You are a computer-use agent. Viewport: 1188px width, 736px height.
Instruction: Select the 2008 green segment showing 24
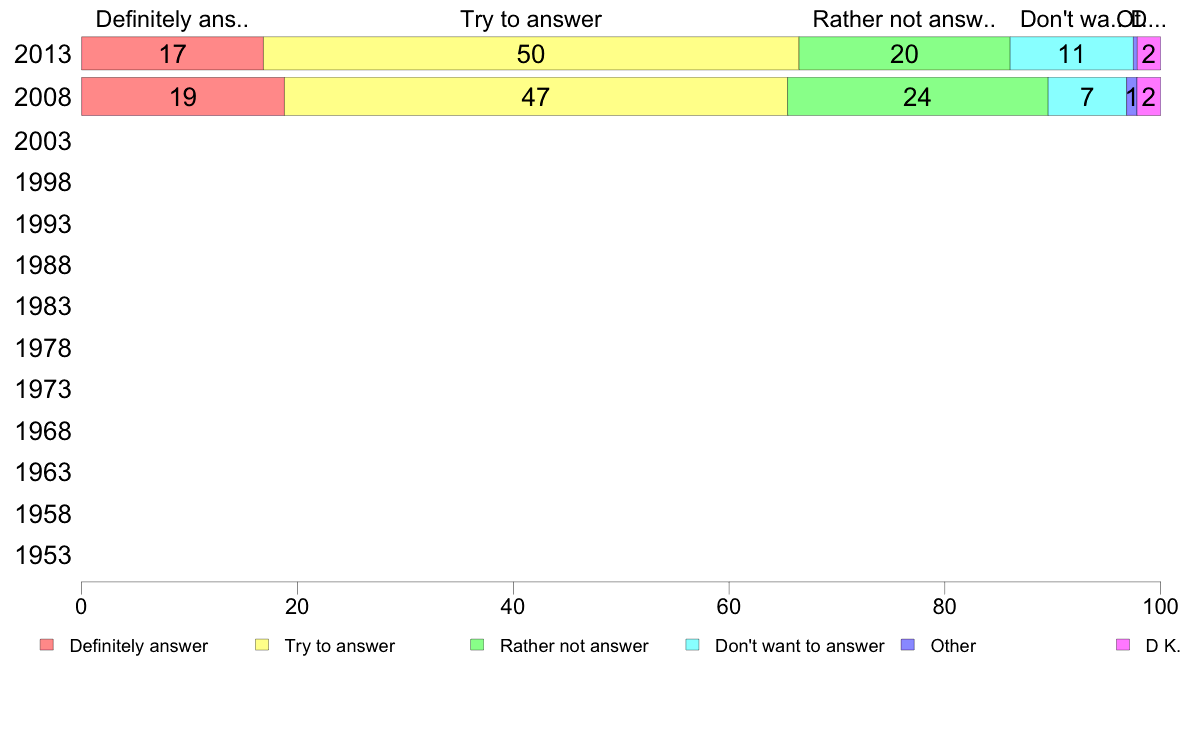tap(918, 97)
